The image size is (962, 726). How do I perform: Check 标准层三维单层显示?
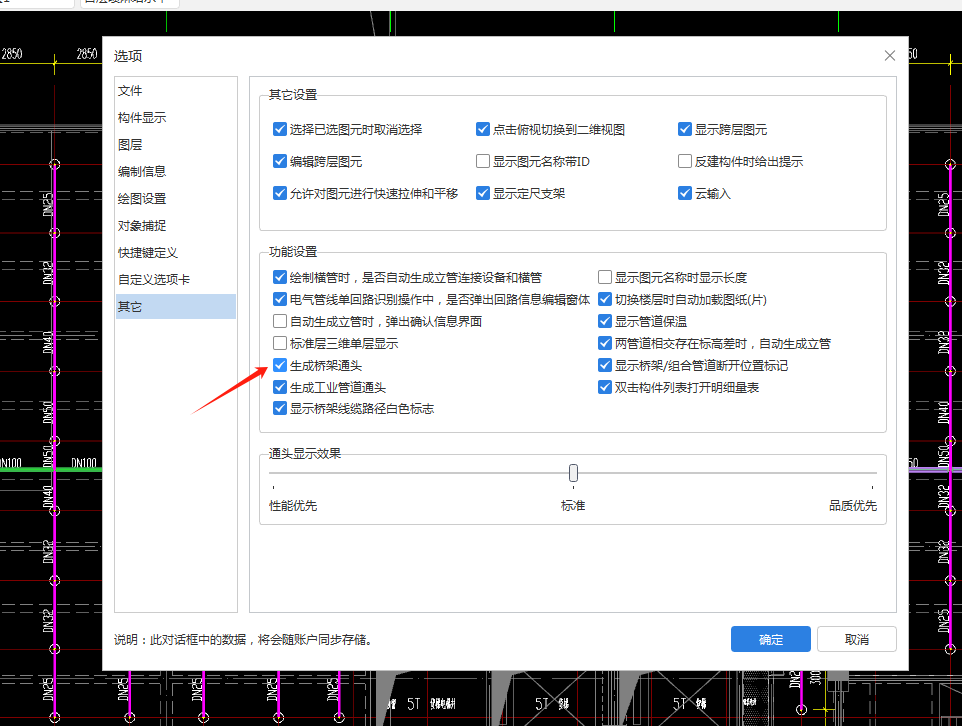[280, 343]
